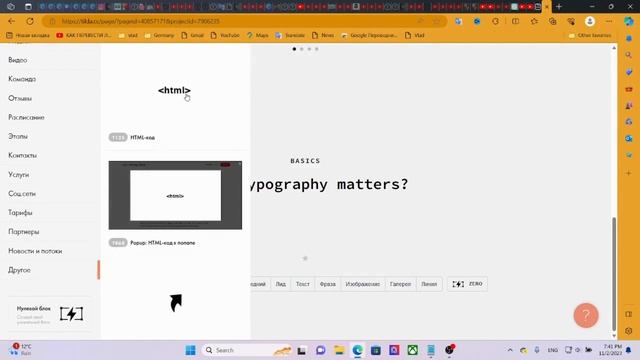Open a new browser tab
The height and width of the screenshot is (360, 640).
point(559,7)
